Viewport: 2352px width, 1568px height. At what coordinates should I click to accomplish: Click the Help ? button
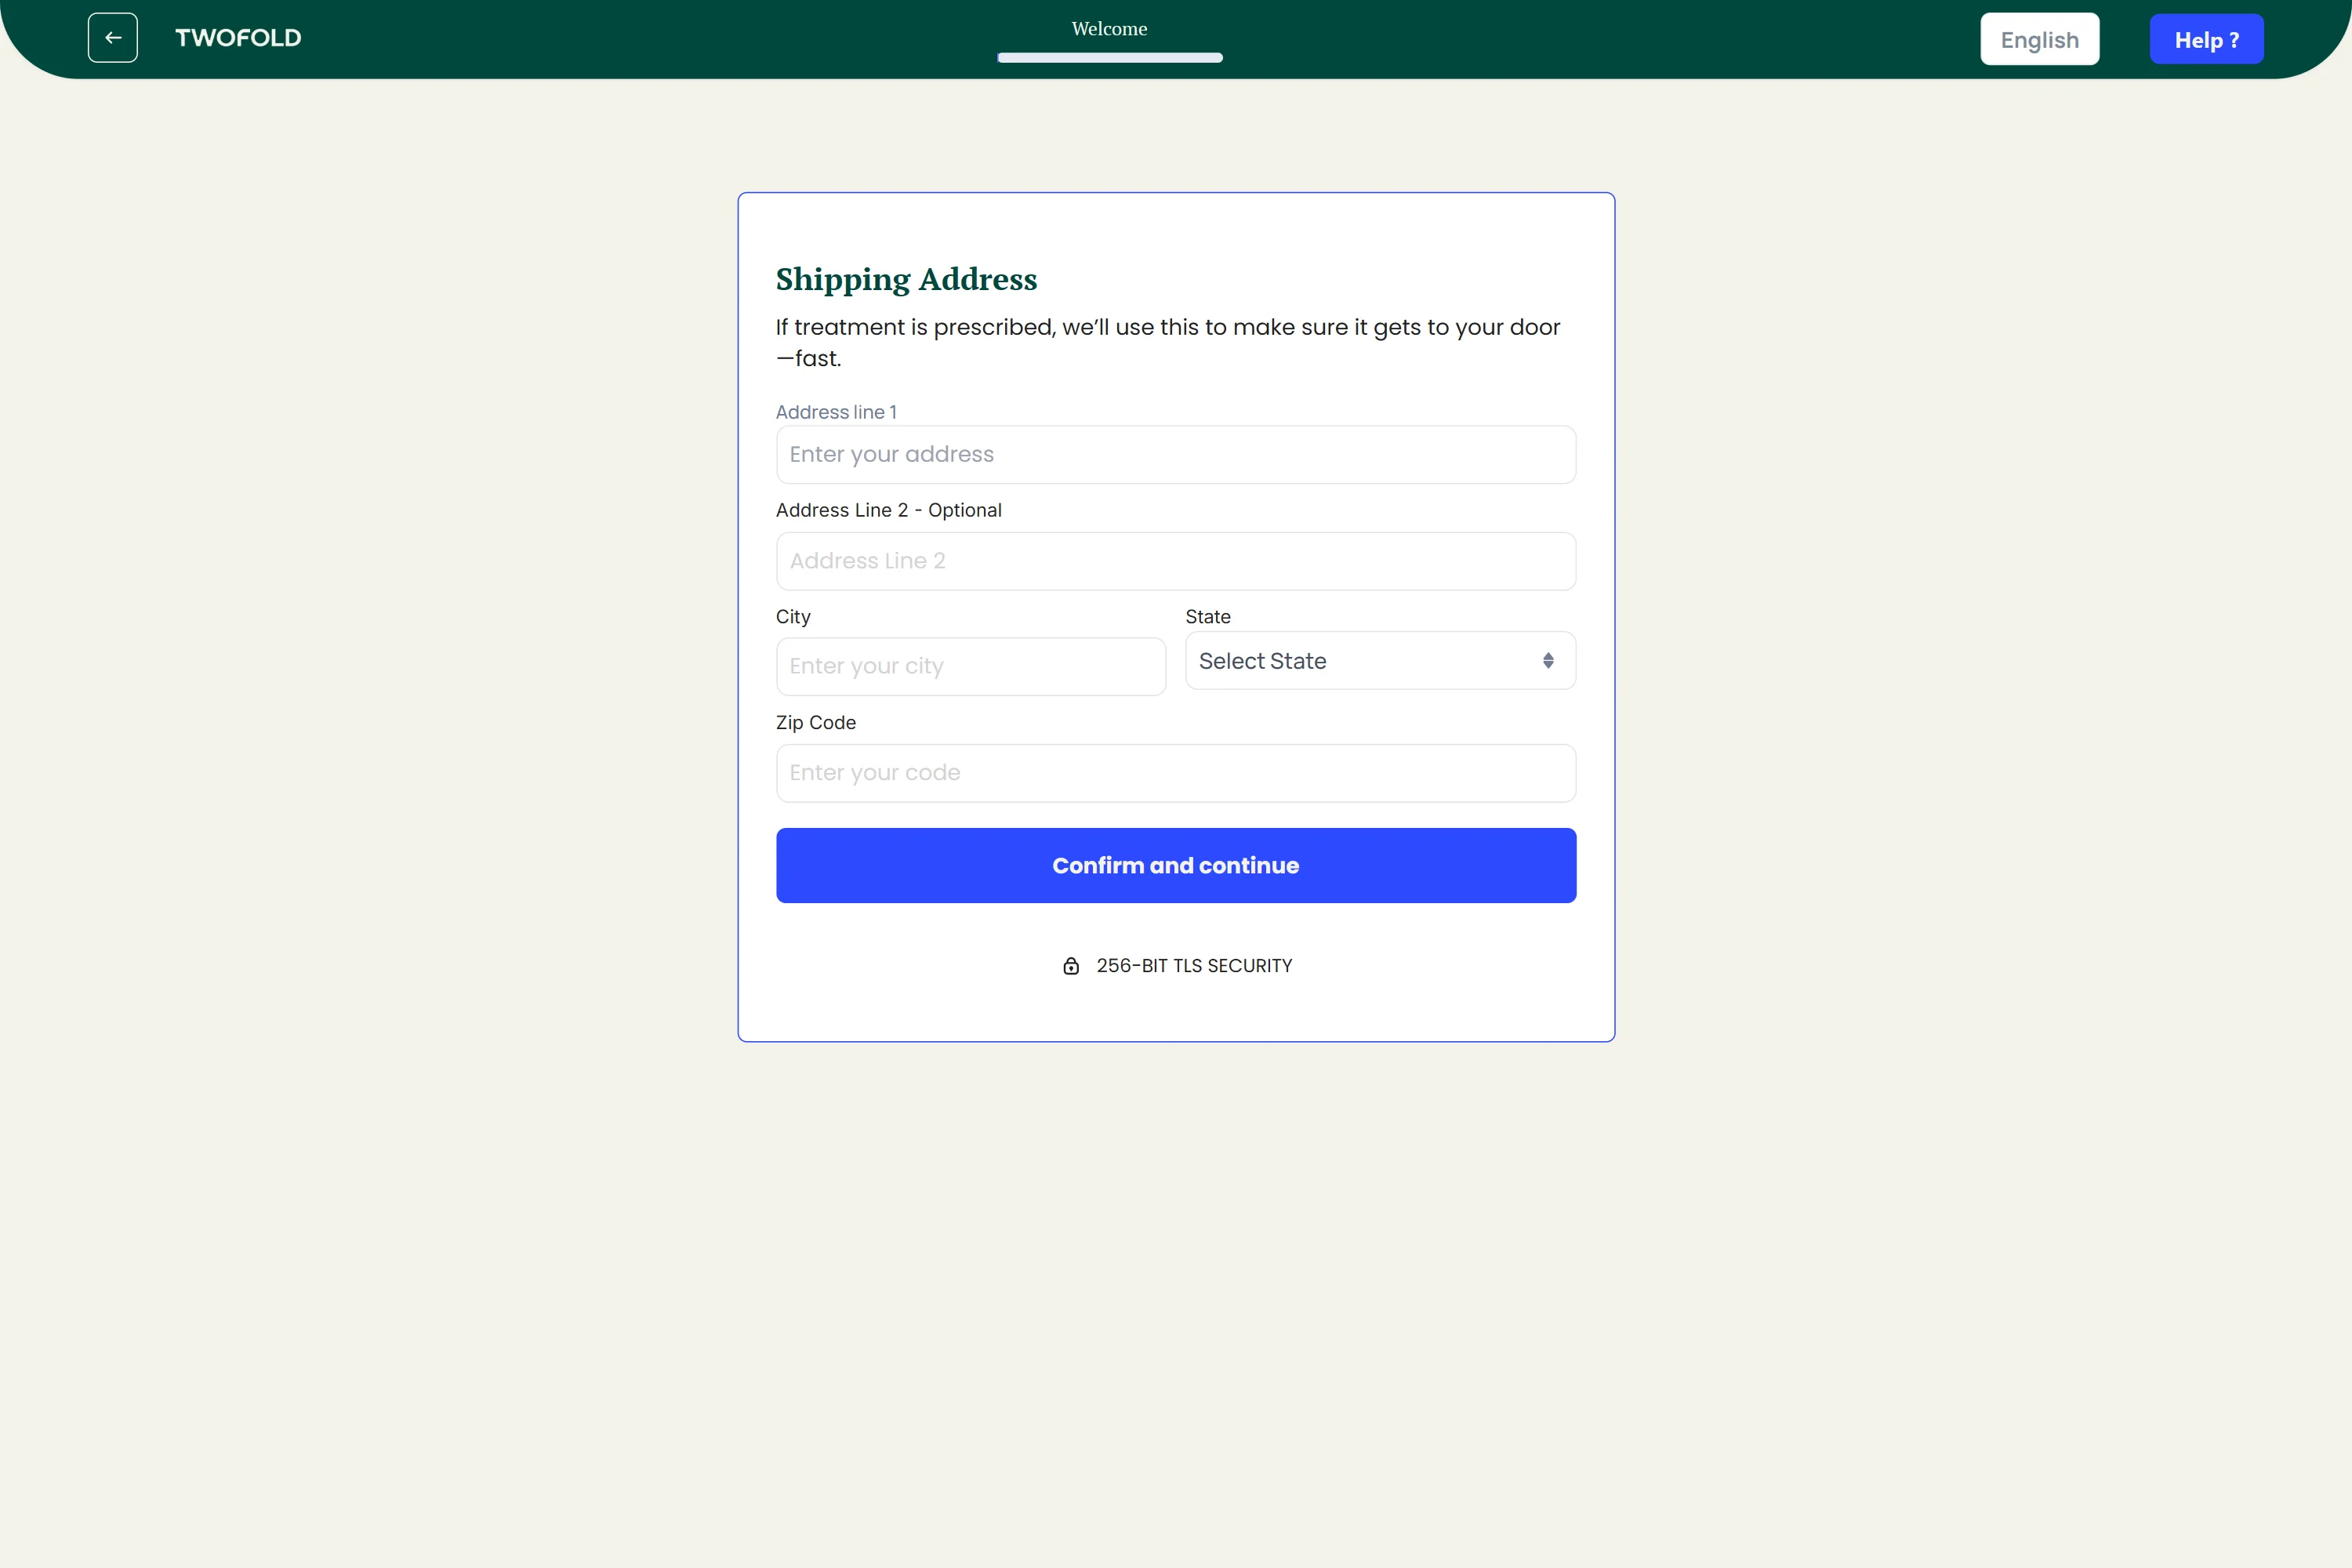[x=2206, y=40]
